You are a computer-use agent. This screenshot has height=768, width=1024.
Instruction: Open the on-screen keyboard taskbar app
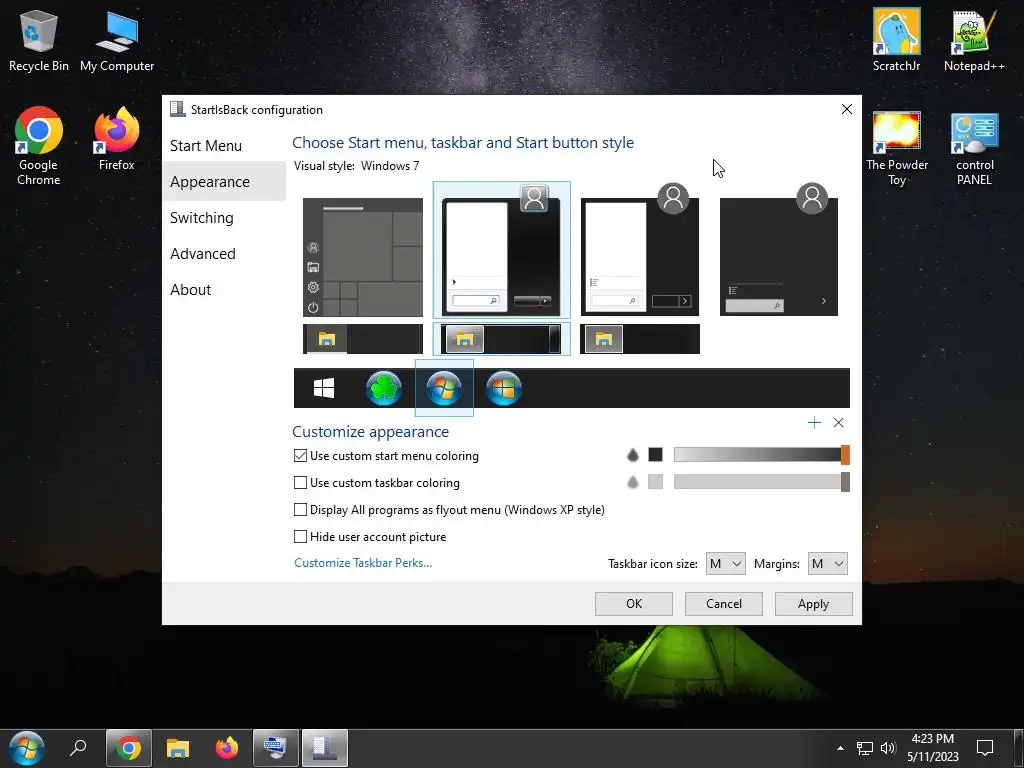pos(276,748)
